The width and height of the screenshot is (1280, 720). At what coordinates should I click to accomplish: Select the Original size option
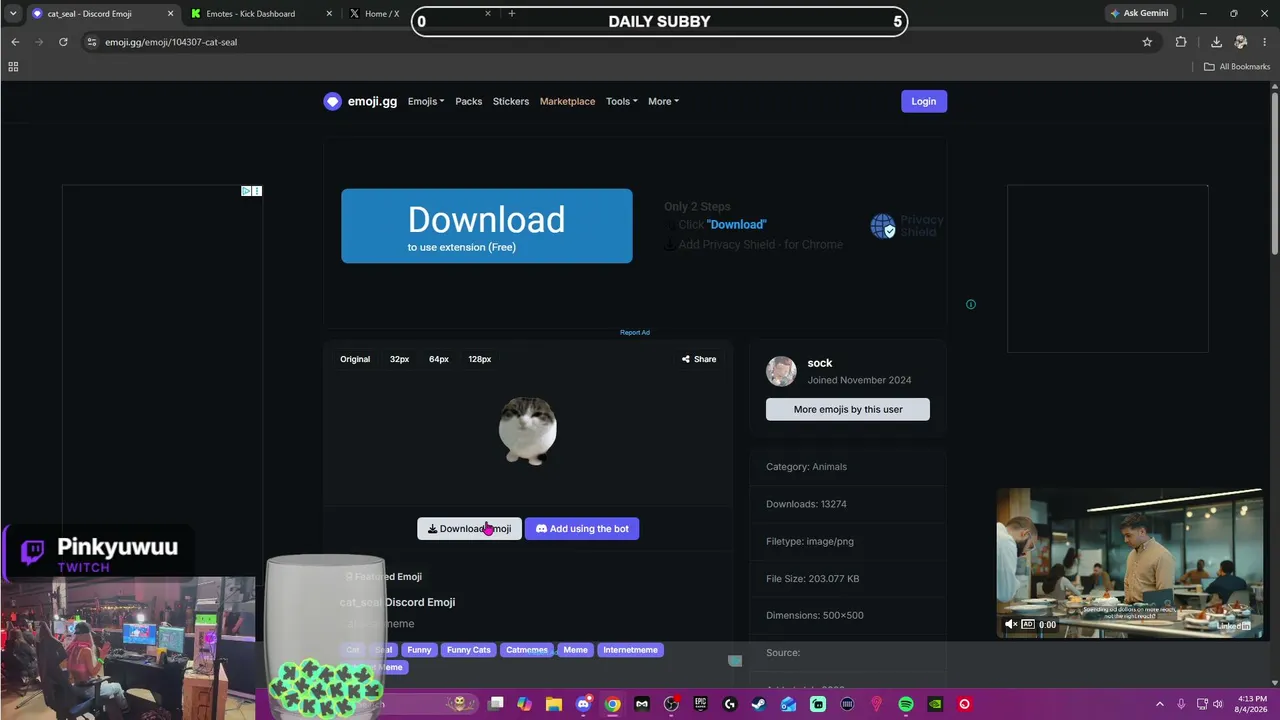point(355,359)
